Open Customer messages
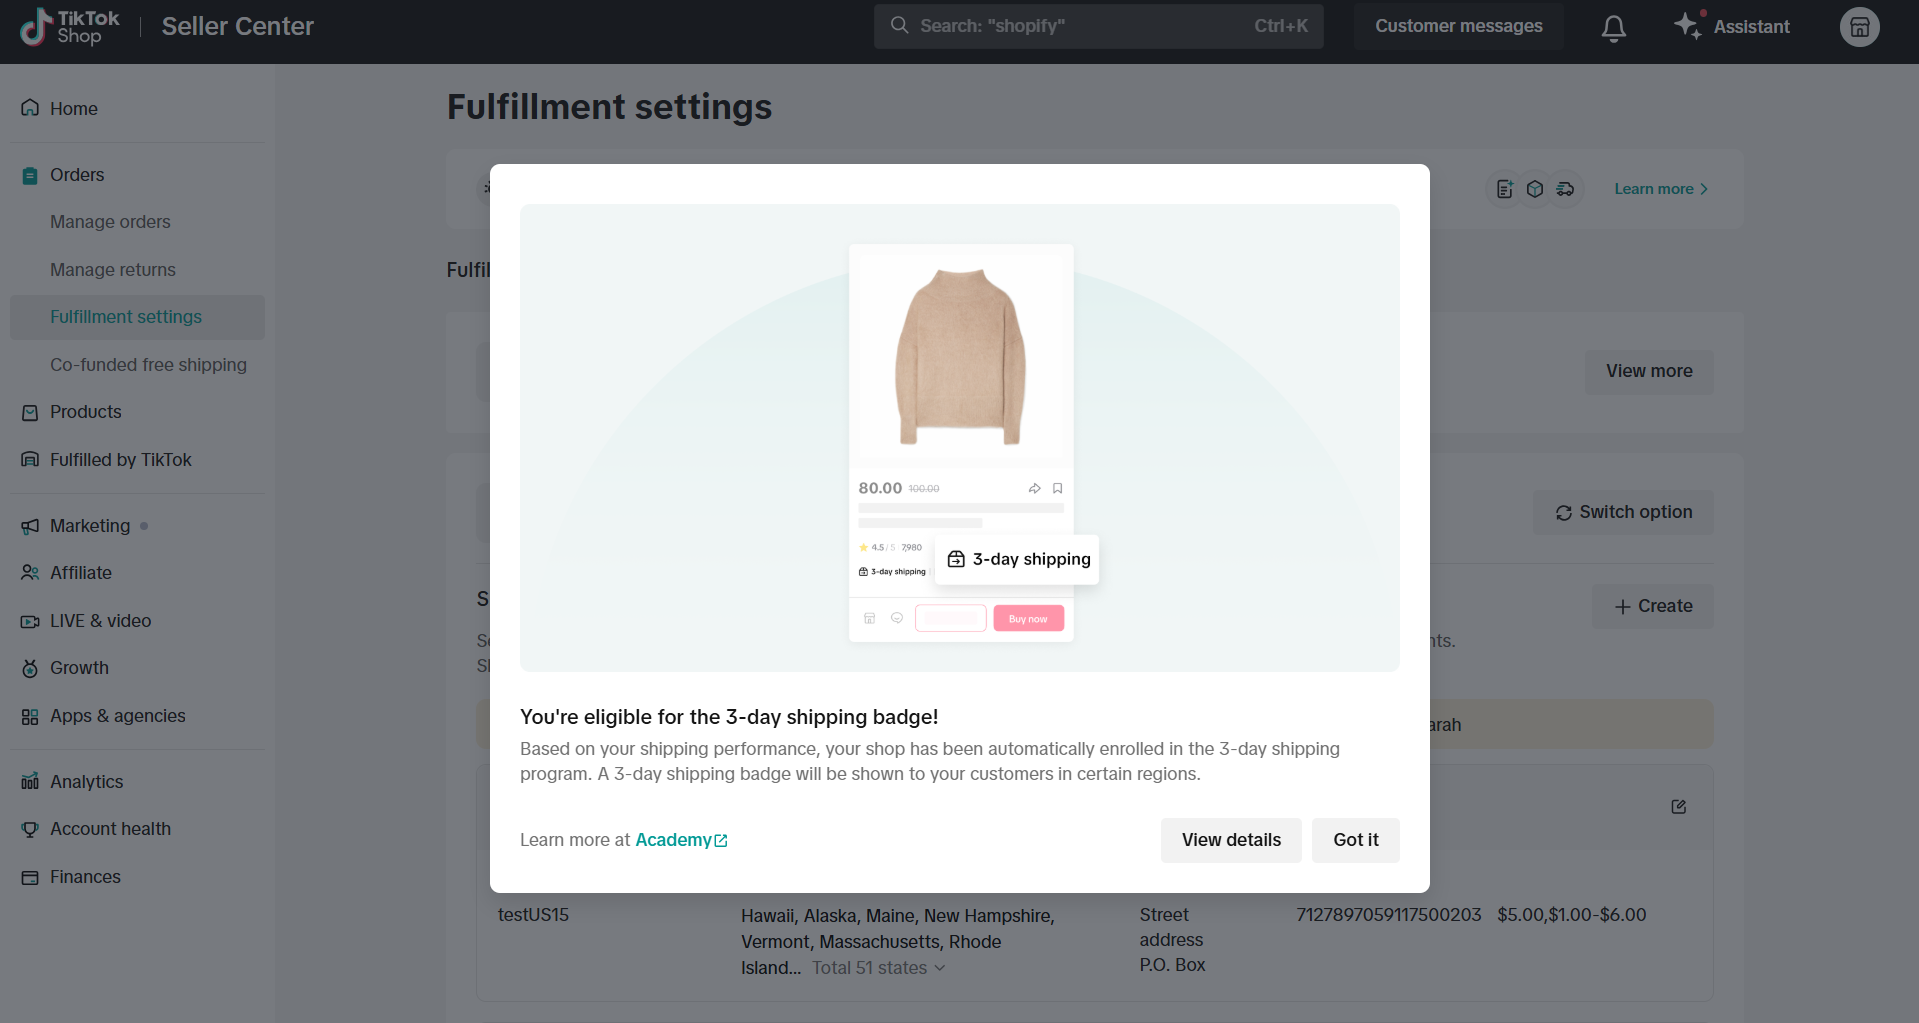1919x1023 pixels. (x=1457, y=26)
